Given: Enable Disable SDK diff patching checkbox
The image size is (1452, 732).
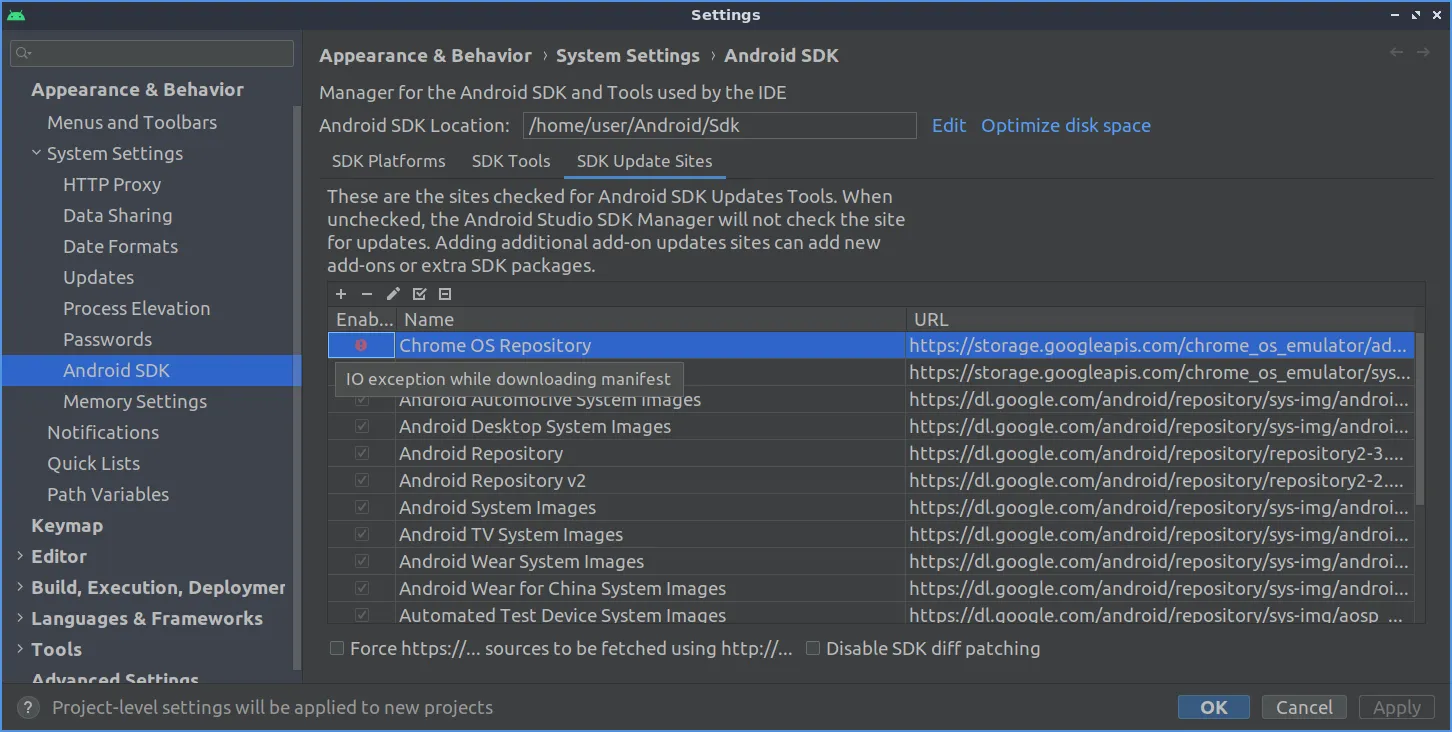Looking at the screenshot, I should point(813,648).
